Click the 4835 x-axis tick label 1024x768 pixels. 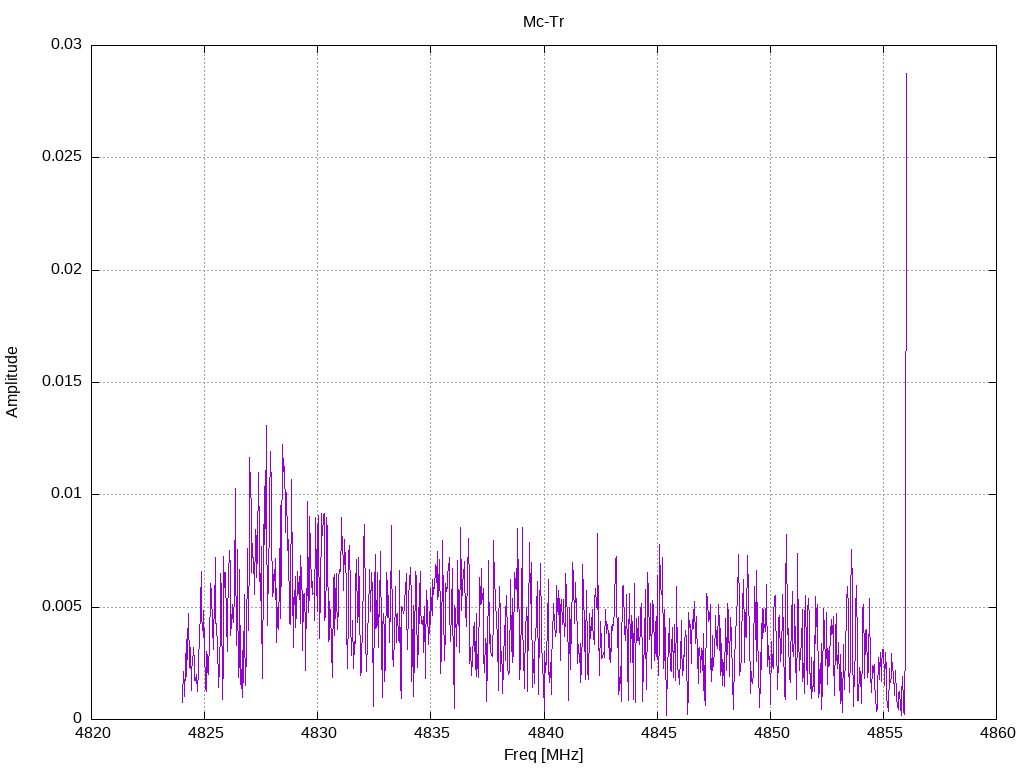(431, 733)
